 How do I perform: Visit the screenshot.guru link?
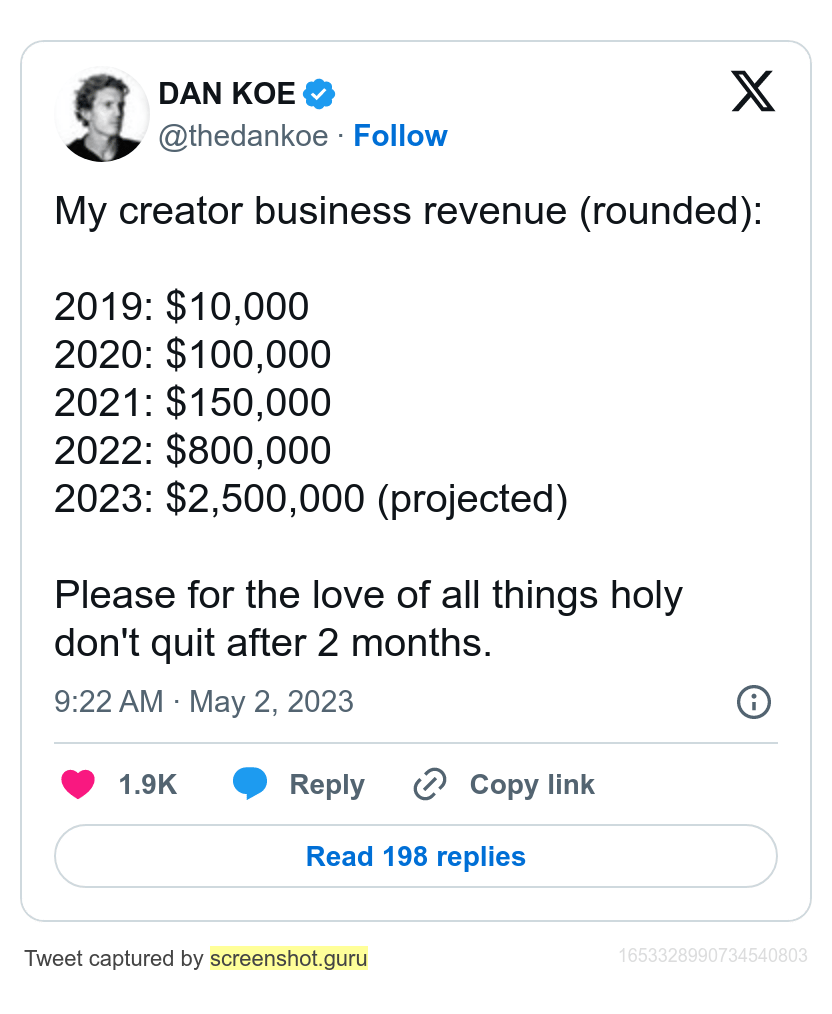click(x=289, y=958)
